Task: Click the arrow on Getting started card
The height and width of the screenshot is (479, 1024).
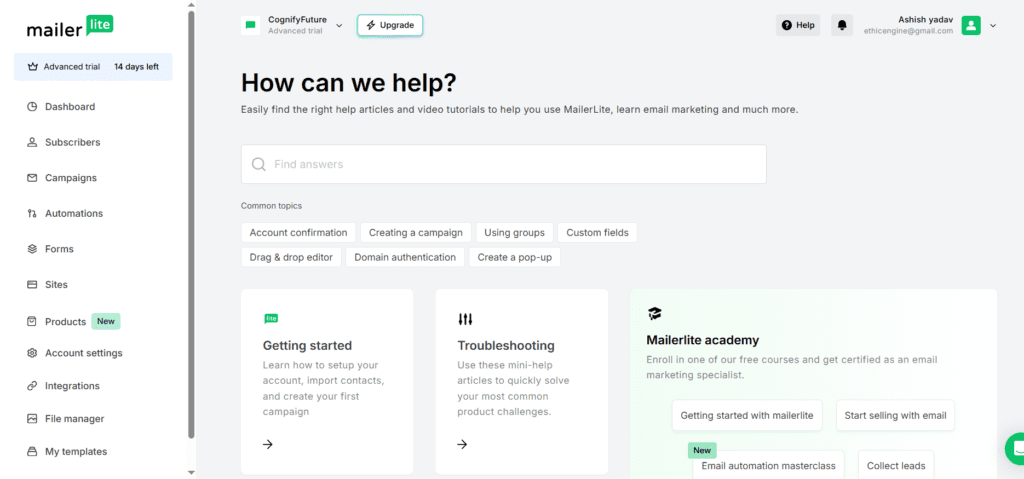Action: (268, 444)
